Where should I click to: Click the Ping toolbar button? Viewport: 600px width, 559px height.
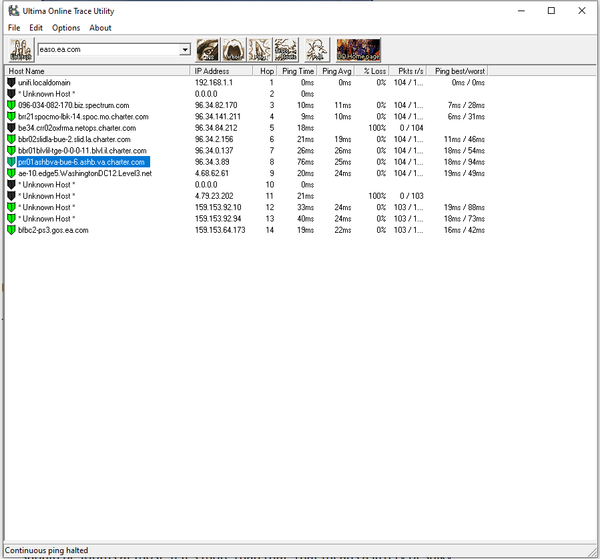260,50
